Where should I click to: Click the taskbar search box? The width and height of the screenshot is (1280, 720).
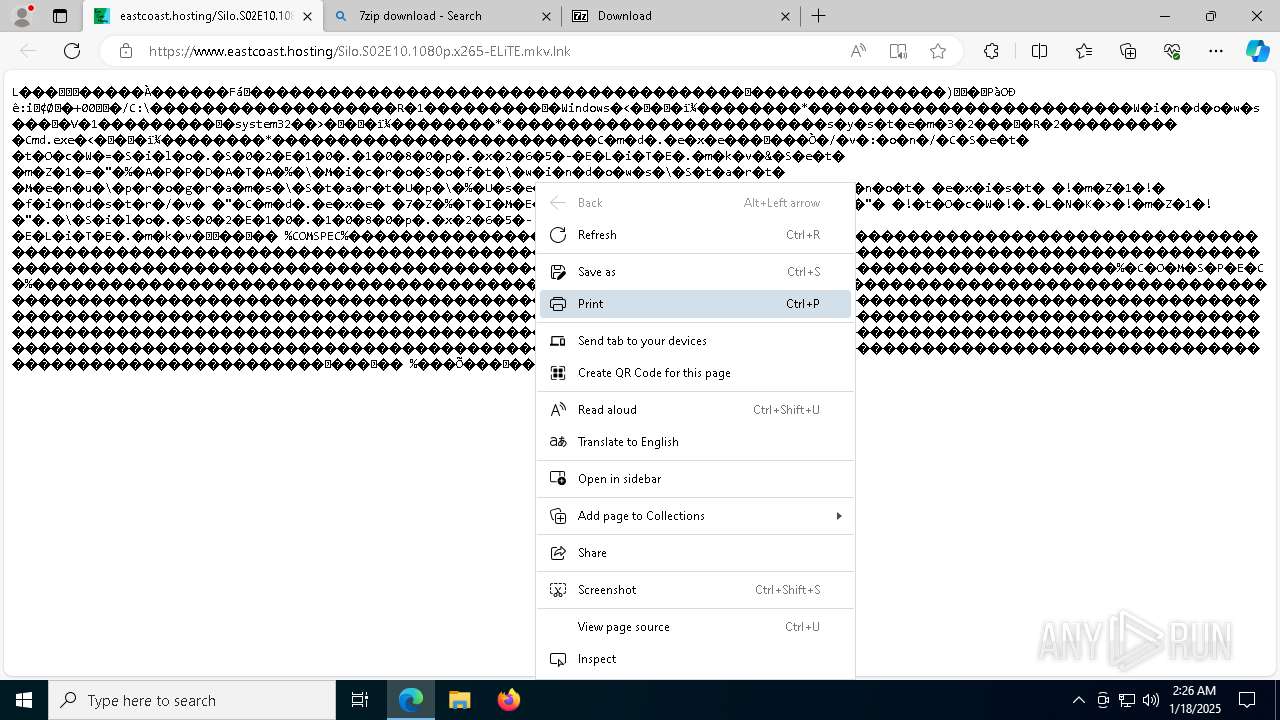(192, 700)
